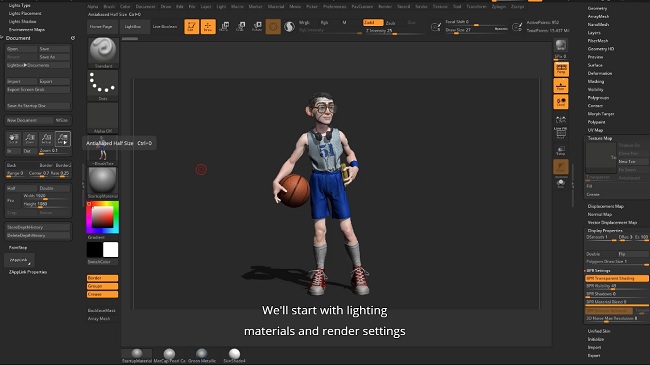Expand the Polygroups subpalette
This screenshot has height=365, width=650.
pos(598,97)
